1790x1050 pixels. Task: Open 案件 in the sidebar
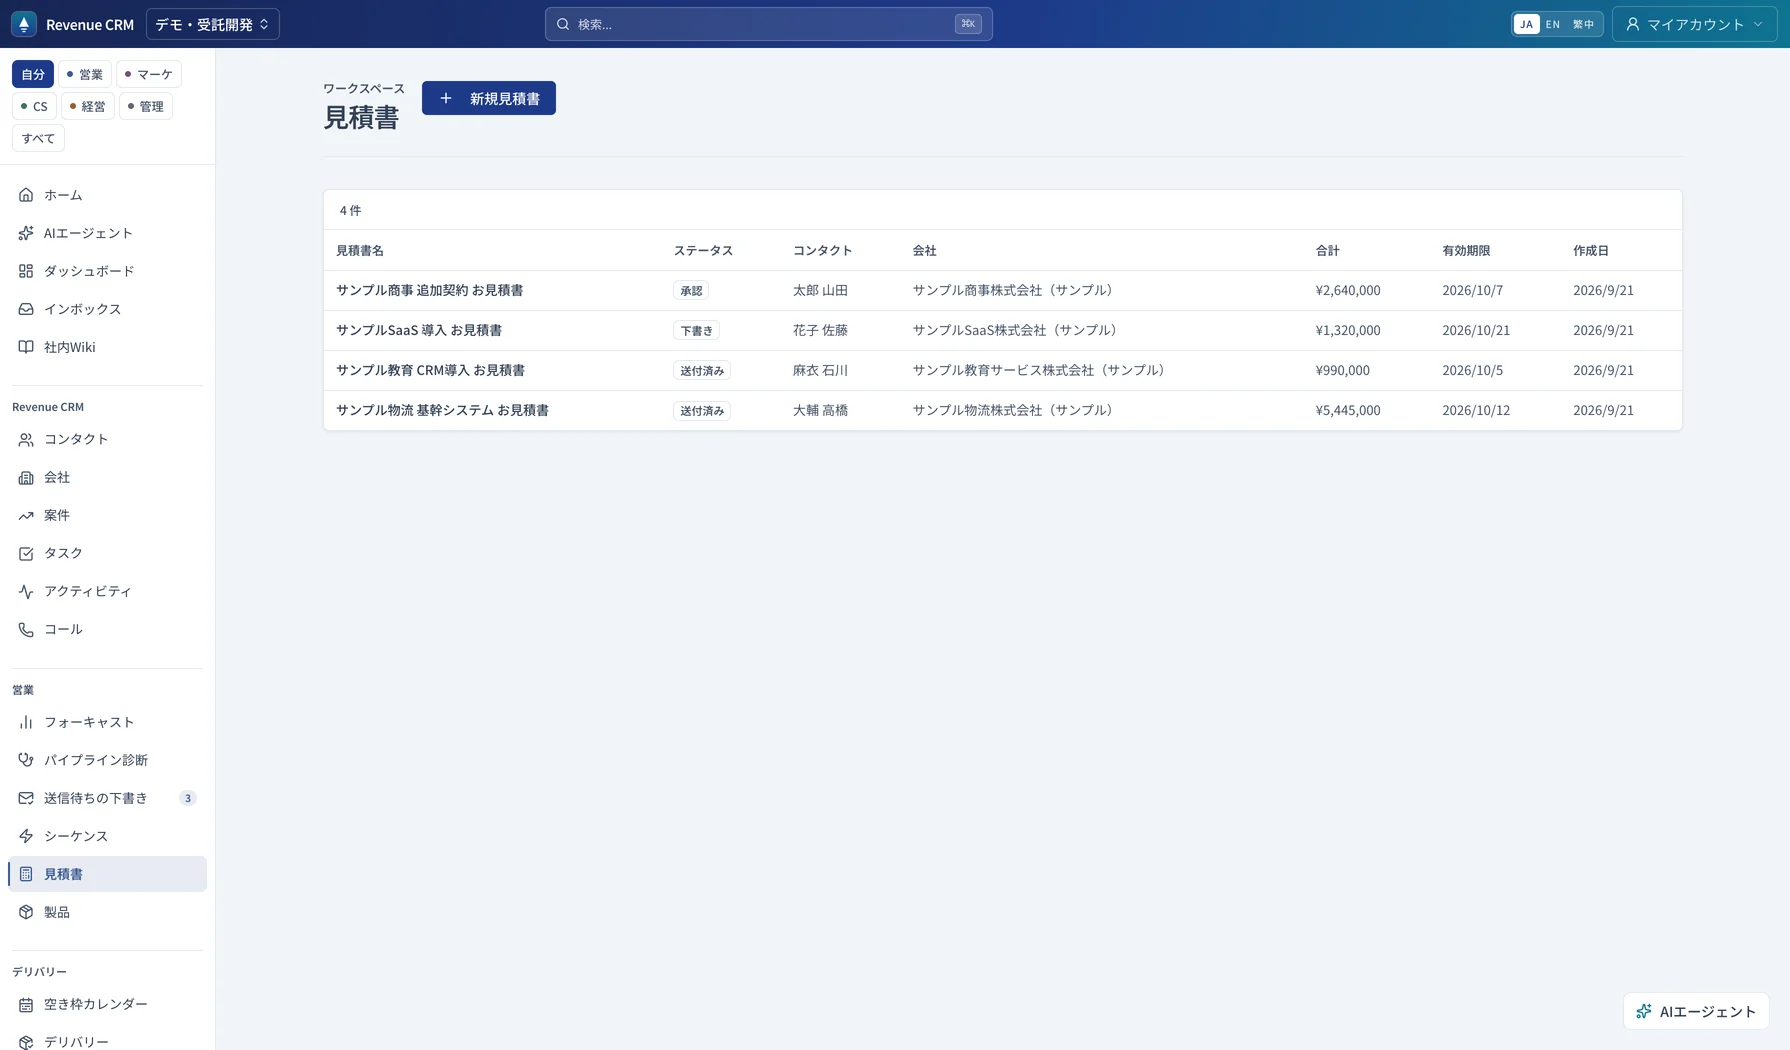(107, 515)
